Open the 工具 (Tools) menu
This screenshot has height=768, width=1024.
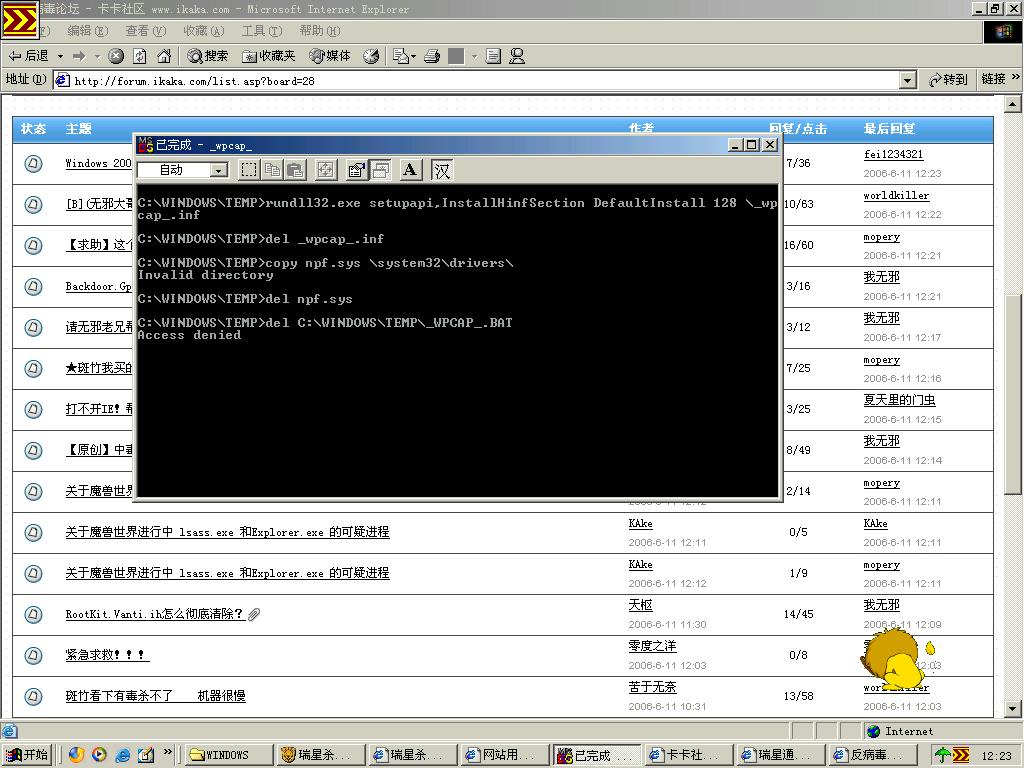pos(261,31)
